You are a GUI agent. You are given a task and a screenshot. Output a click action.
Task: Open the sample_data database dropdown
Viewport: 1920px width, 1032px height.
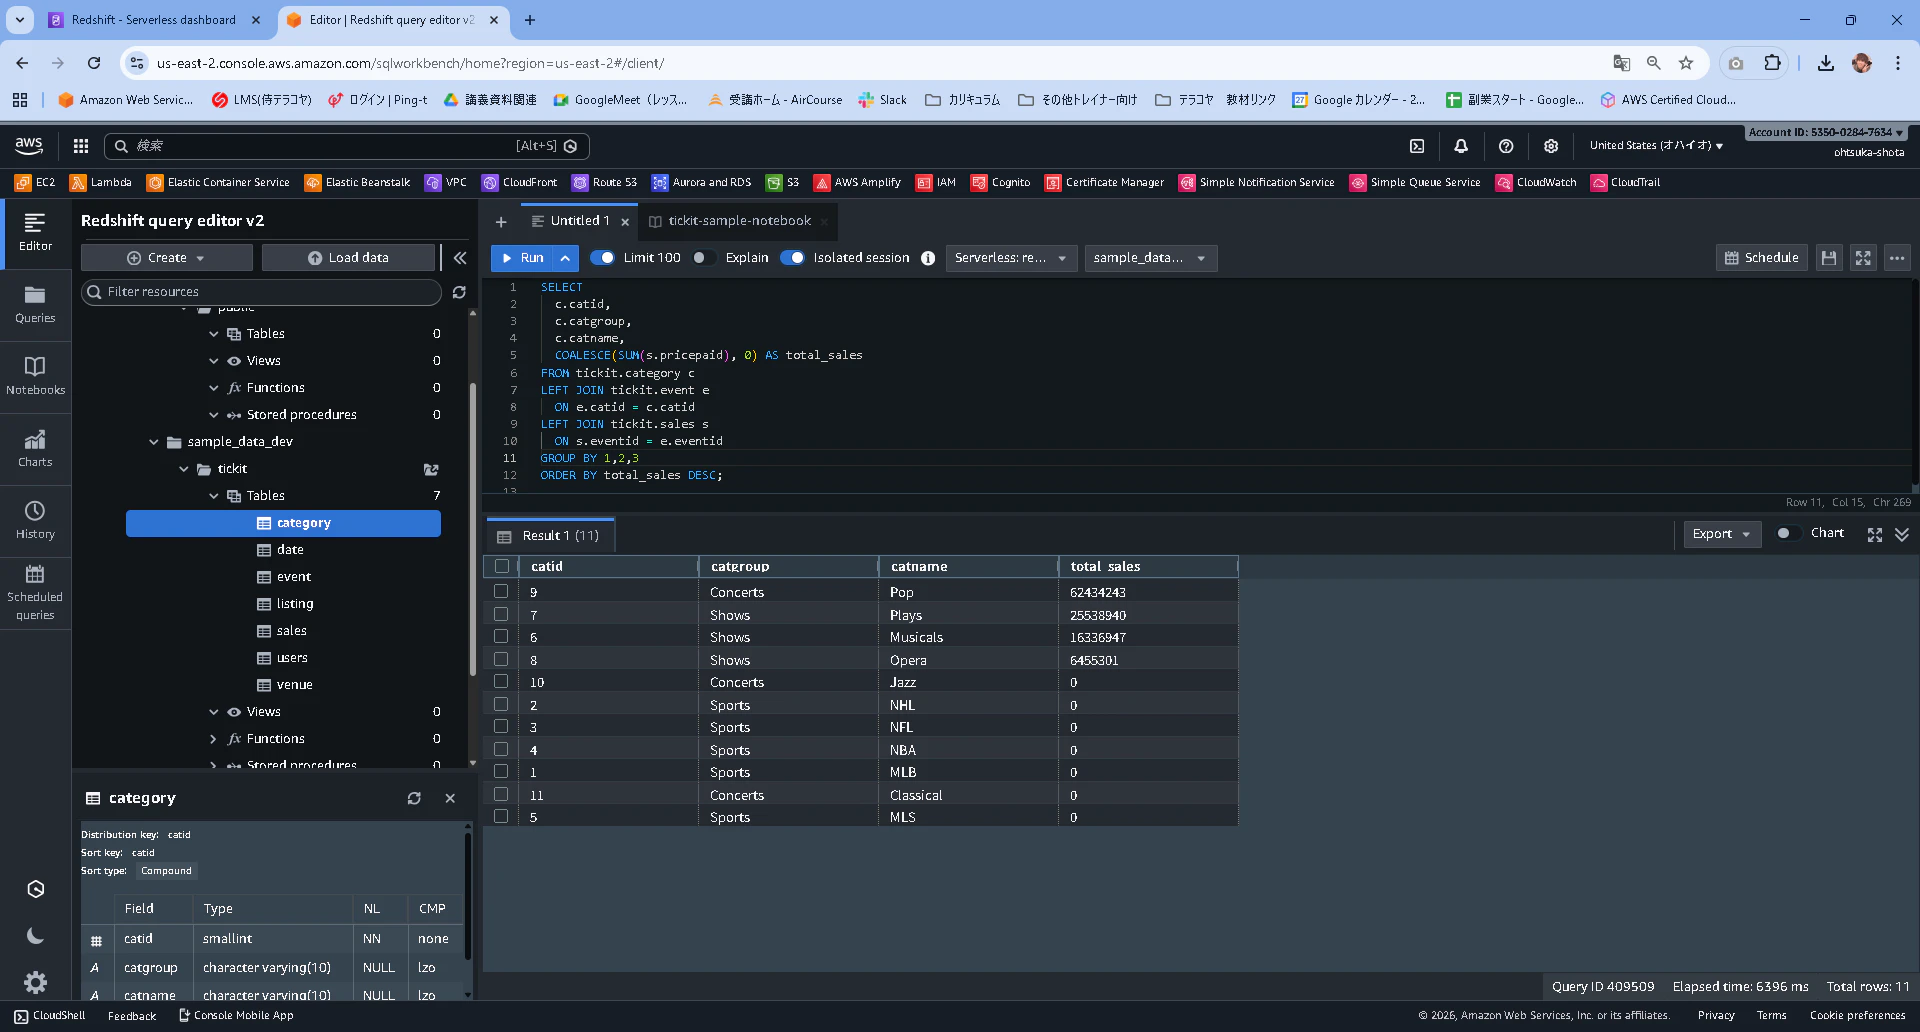(1150, 258)
